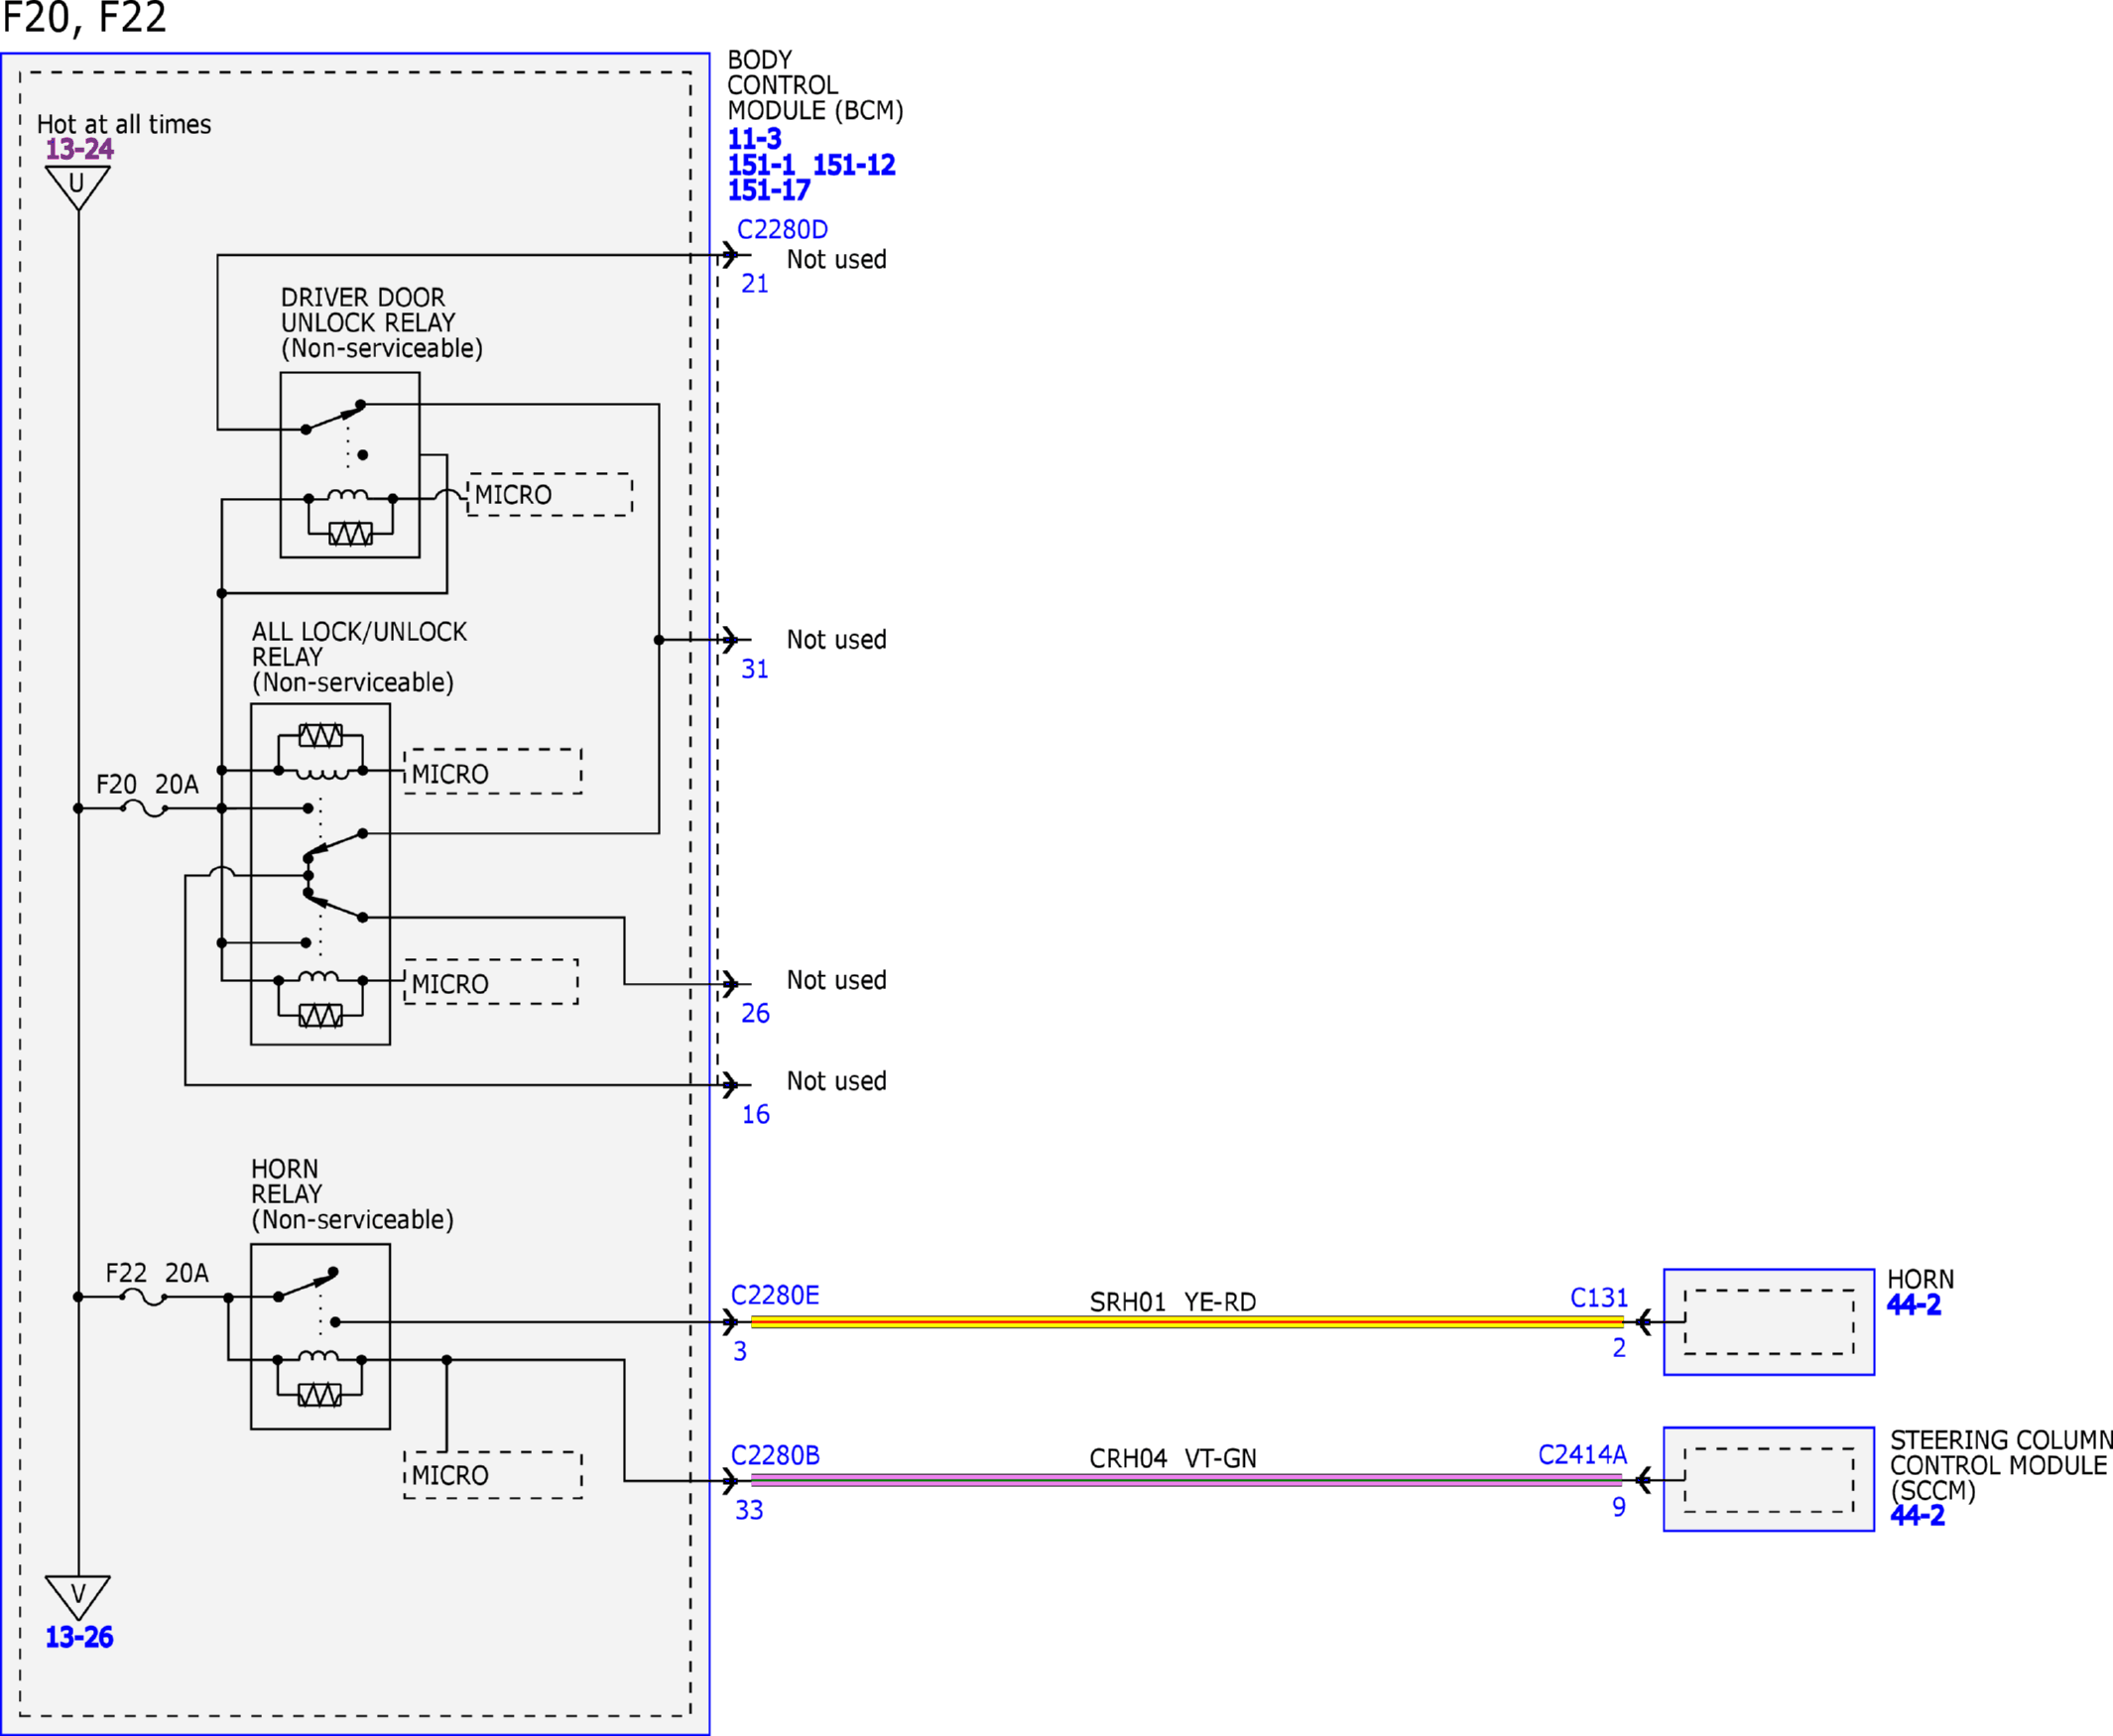Click the Body Control Module (BCM) title
Image resolution: width=2113 pixels, height=1736 pixels.
point(815,85)
